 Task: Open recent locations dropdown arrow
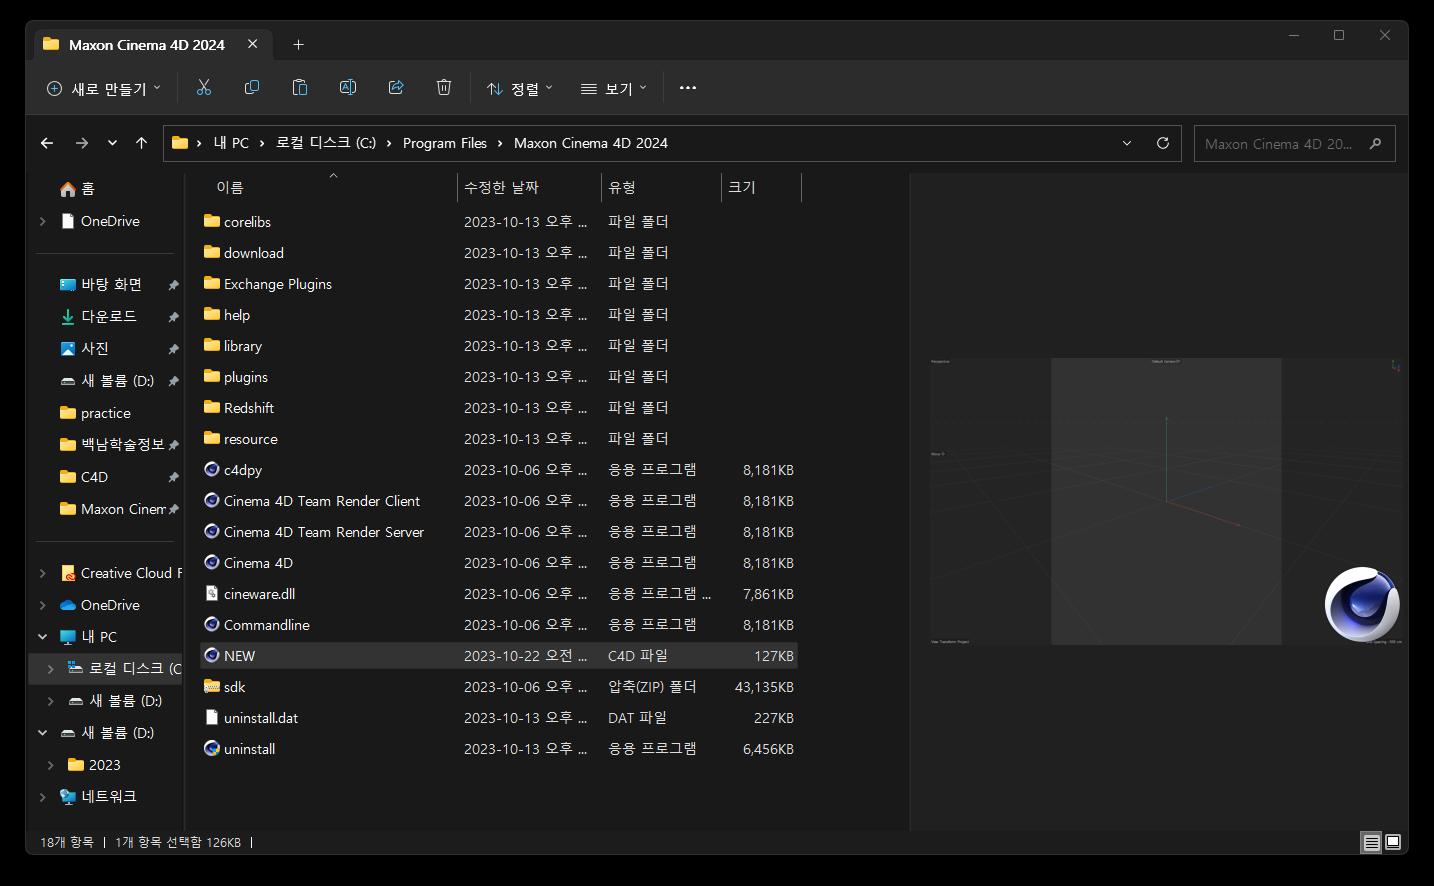[112, 143]
